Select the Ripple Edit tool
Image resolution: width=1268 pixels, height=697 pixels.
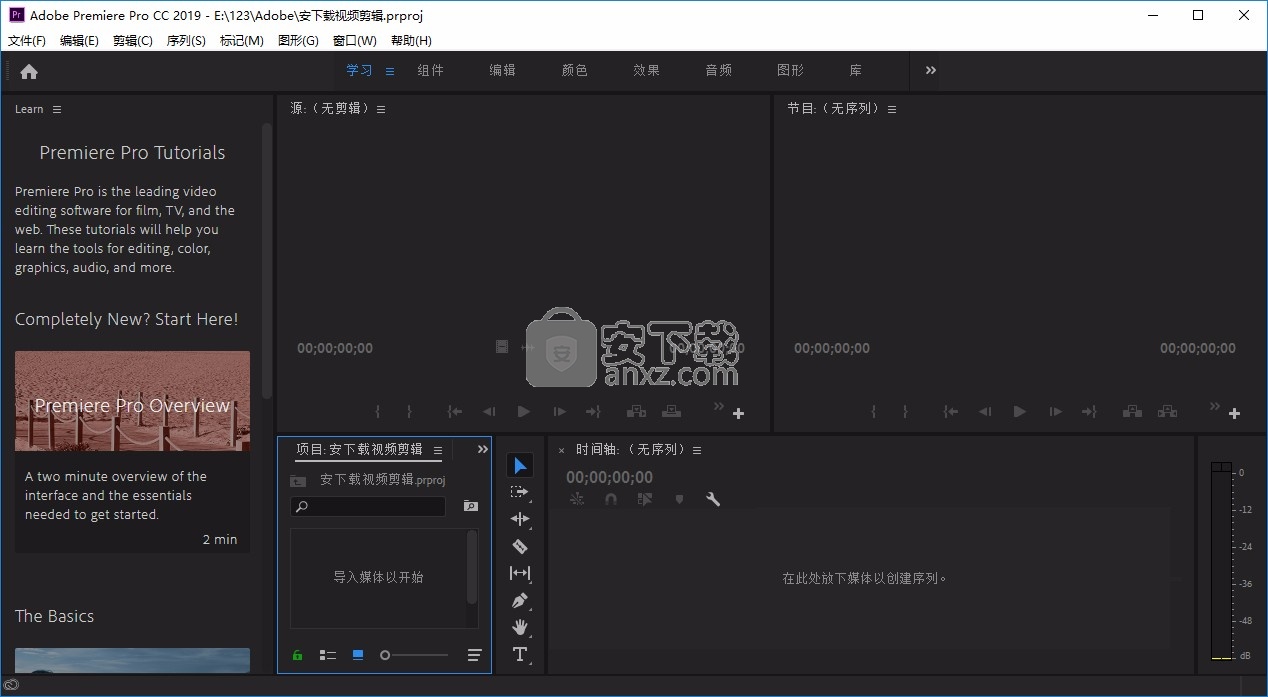click(x=520, y=519)
